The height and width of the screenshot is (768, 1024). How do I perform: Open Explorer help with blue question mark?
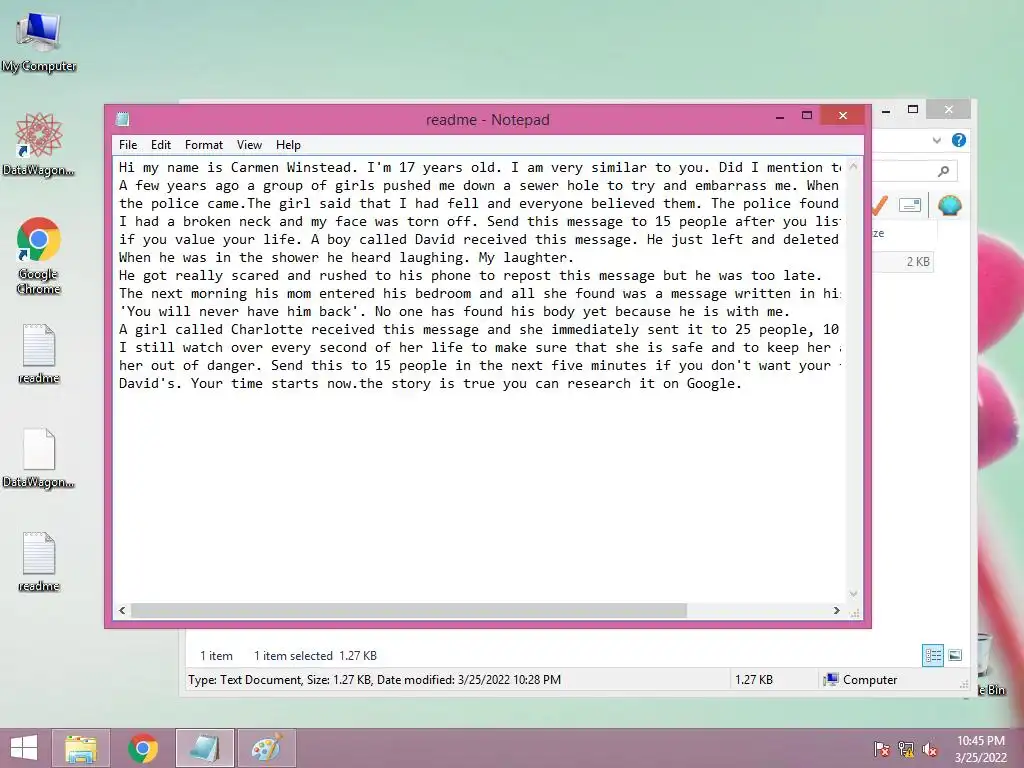coord(959,140)
